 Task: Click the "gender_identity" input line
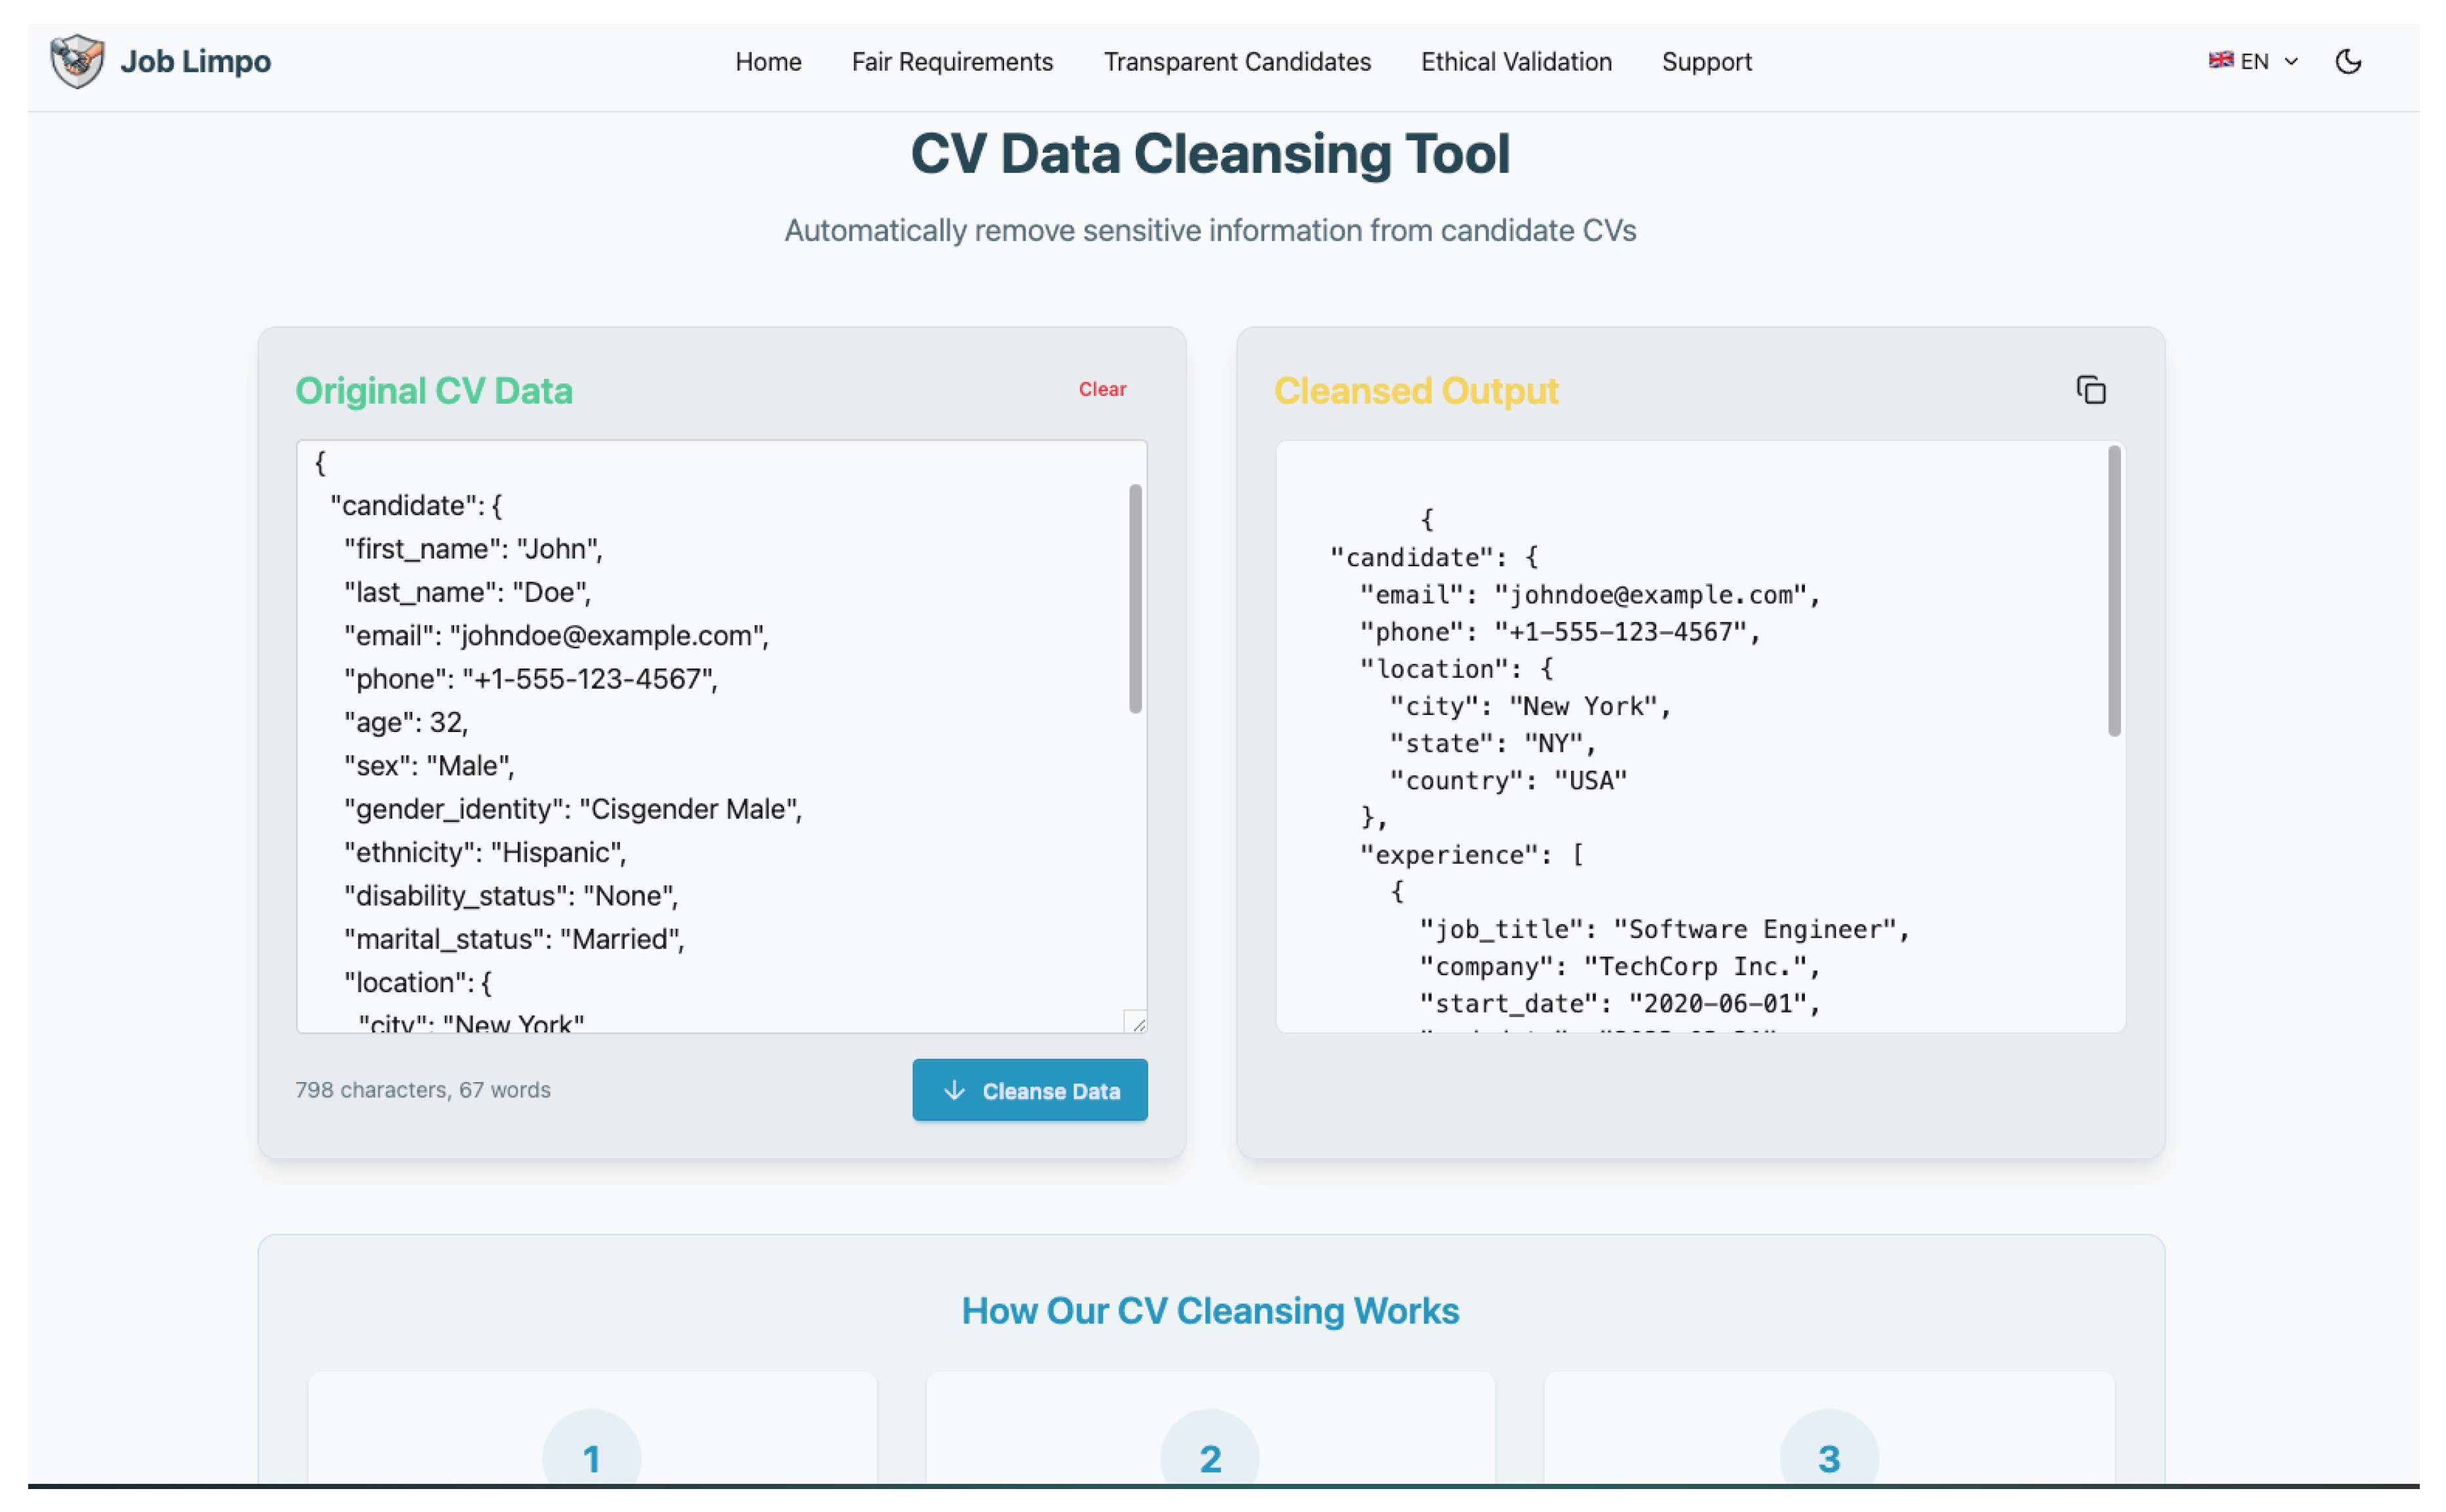click(x=573, y=809)
